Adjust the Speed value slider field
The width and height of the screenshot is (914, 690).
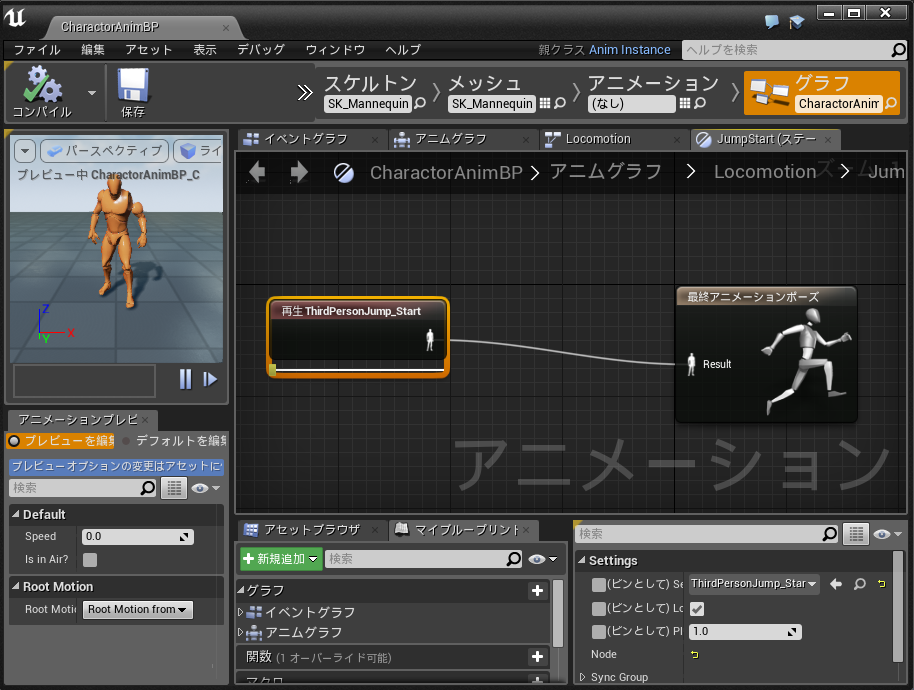pos(138,537)
